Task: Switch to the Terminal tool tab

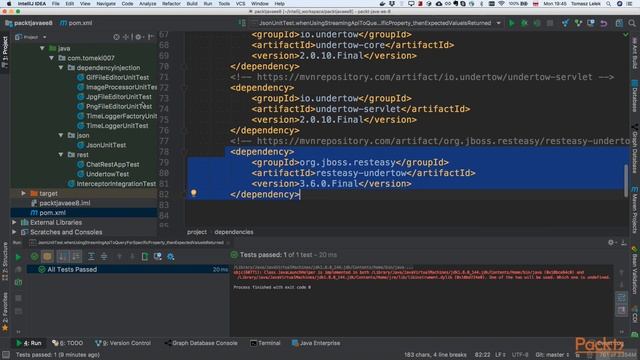Action: click(265, 343)
